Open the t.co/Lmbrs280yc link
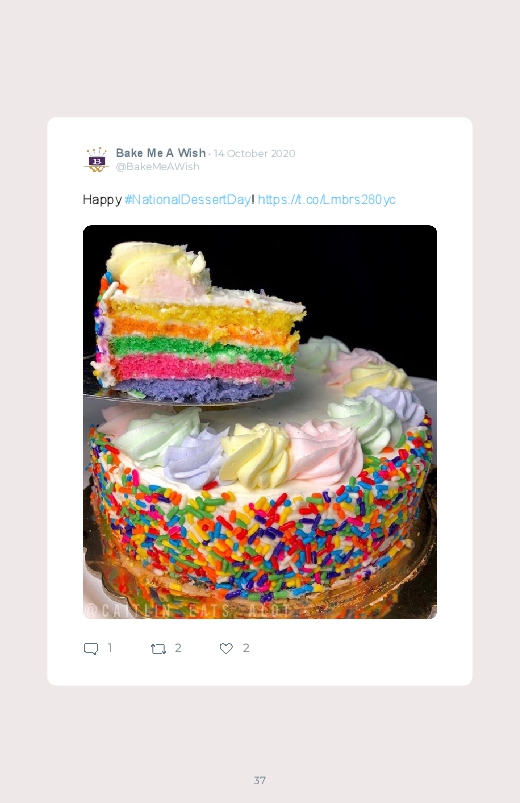The image size is (520, 803). (x=326, y=199)
